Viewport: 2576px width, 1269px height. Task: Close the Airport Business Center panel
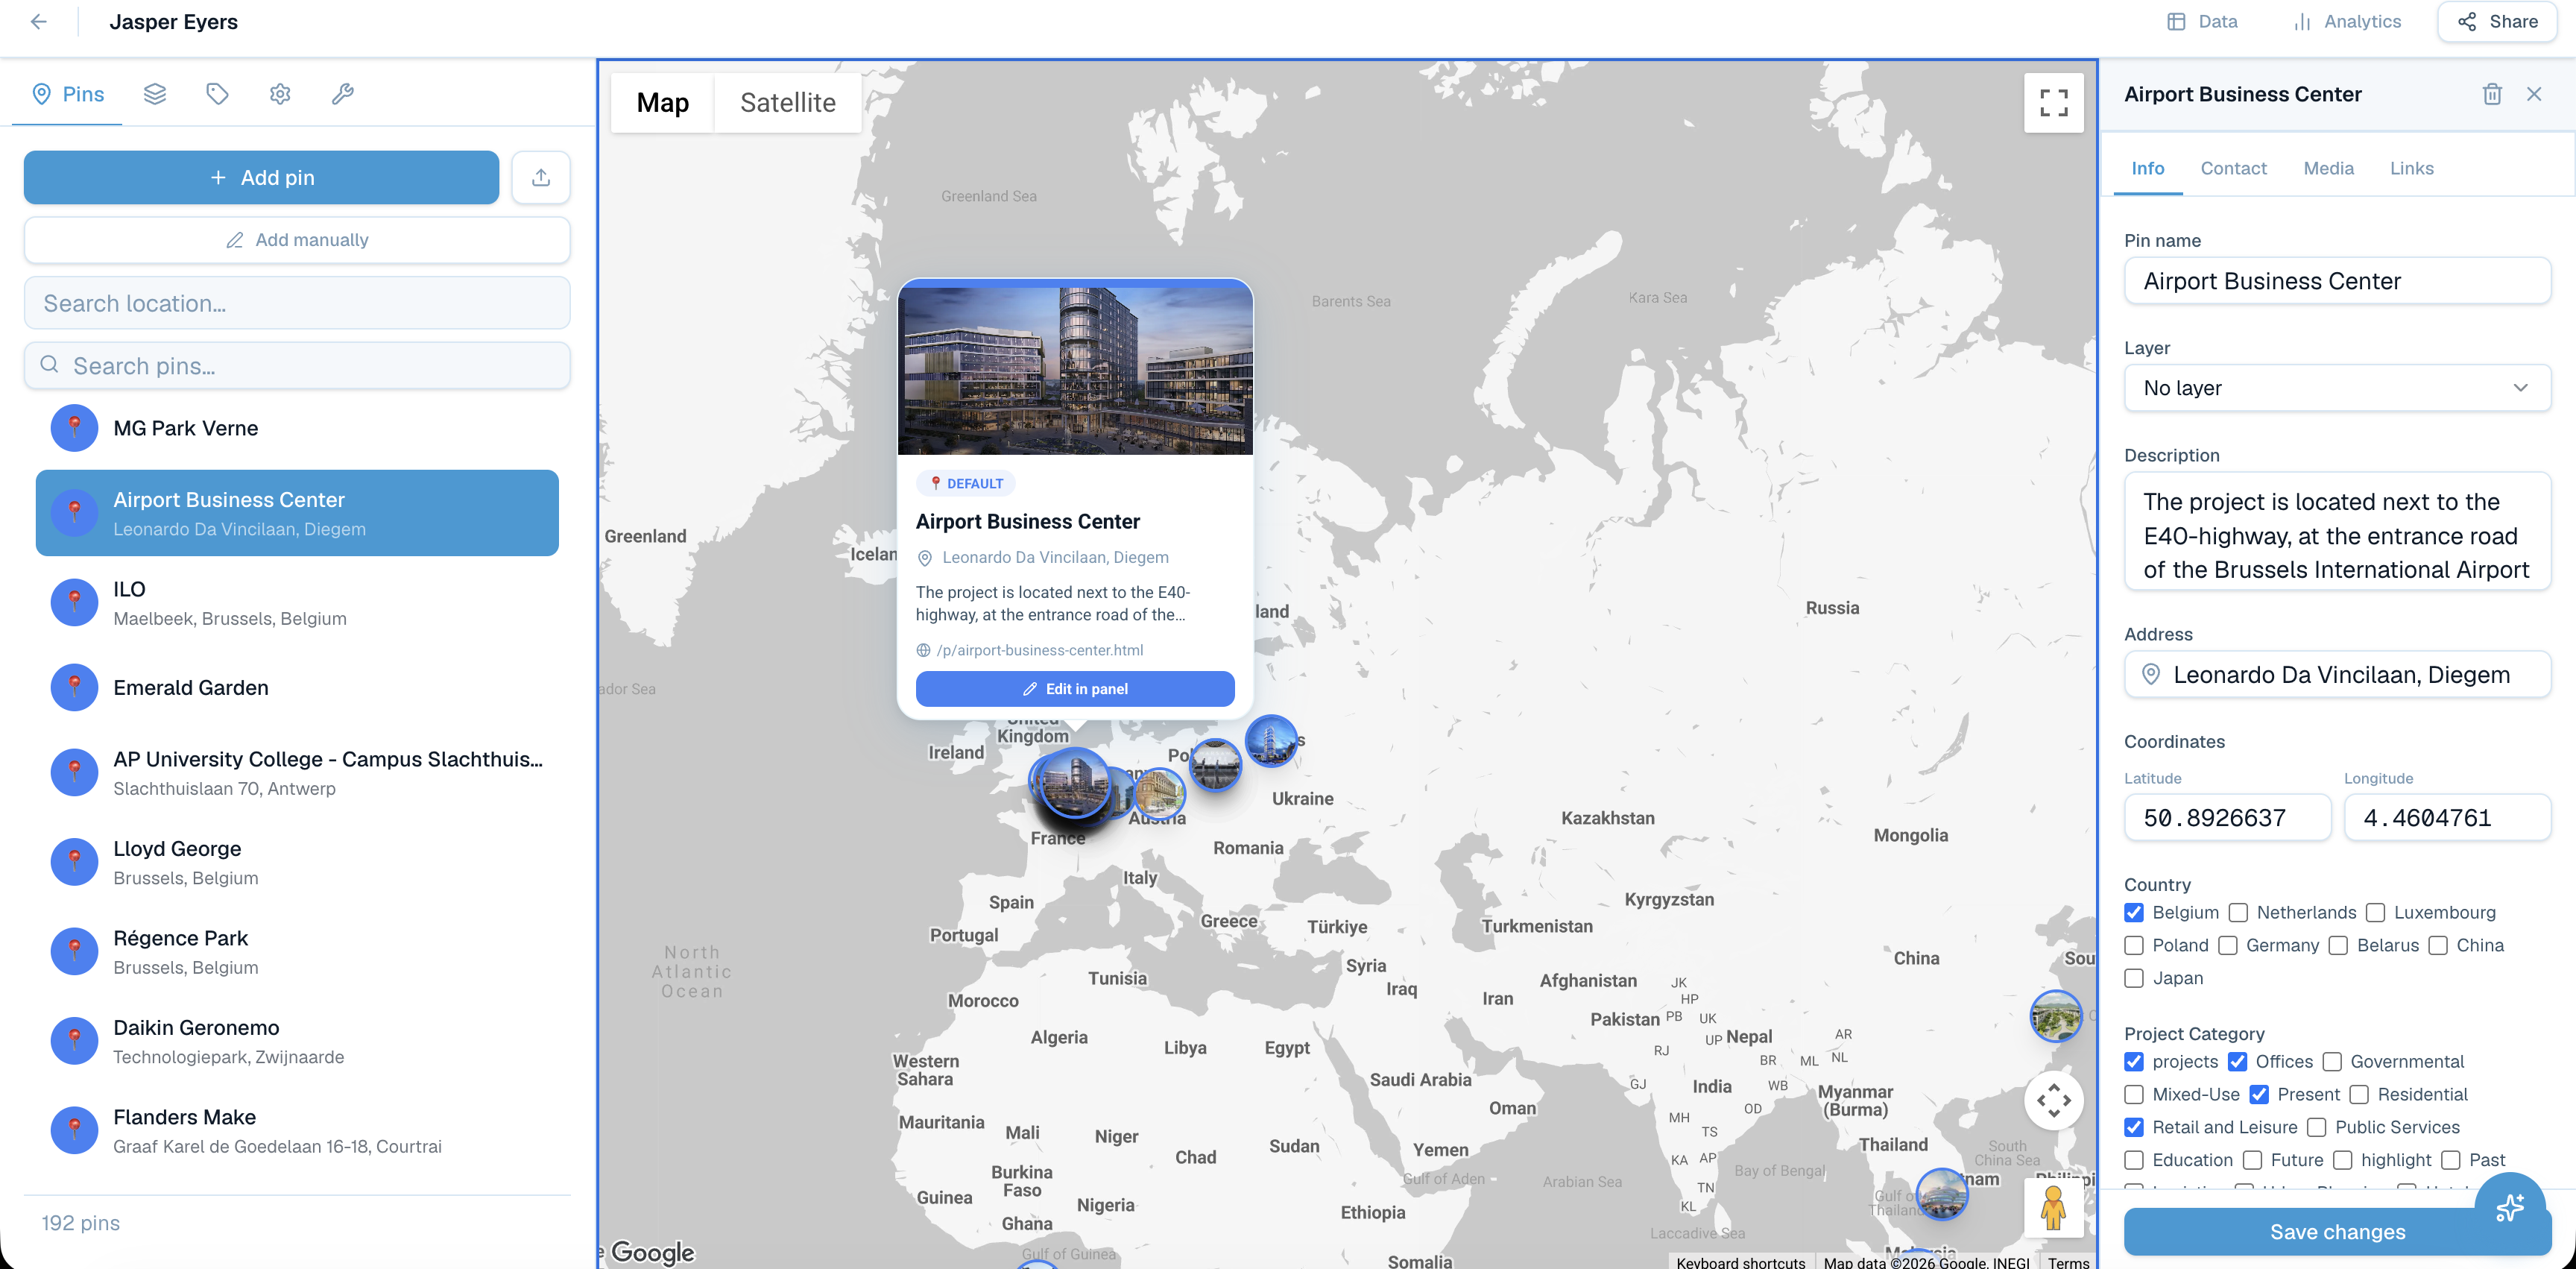pyautogui.click(x=2534, y=94)
